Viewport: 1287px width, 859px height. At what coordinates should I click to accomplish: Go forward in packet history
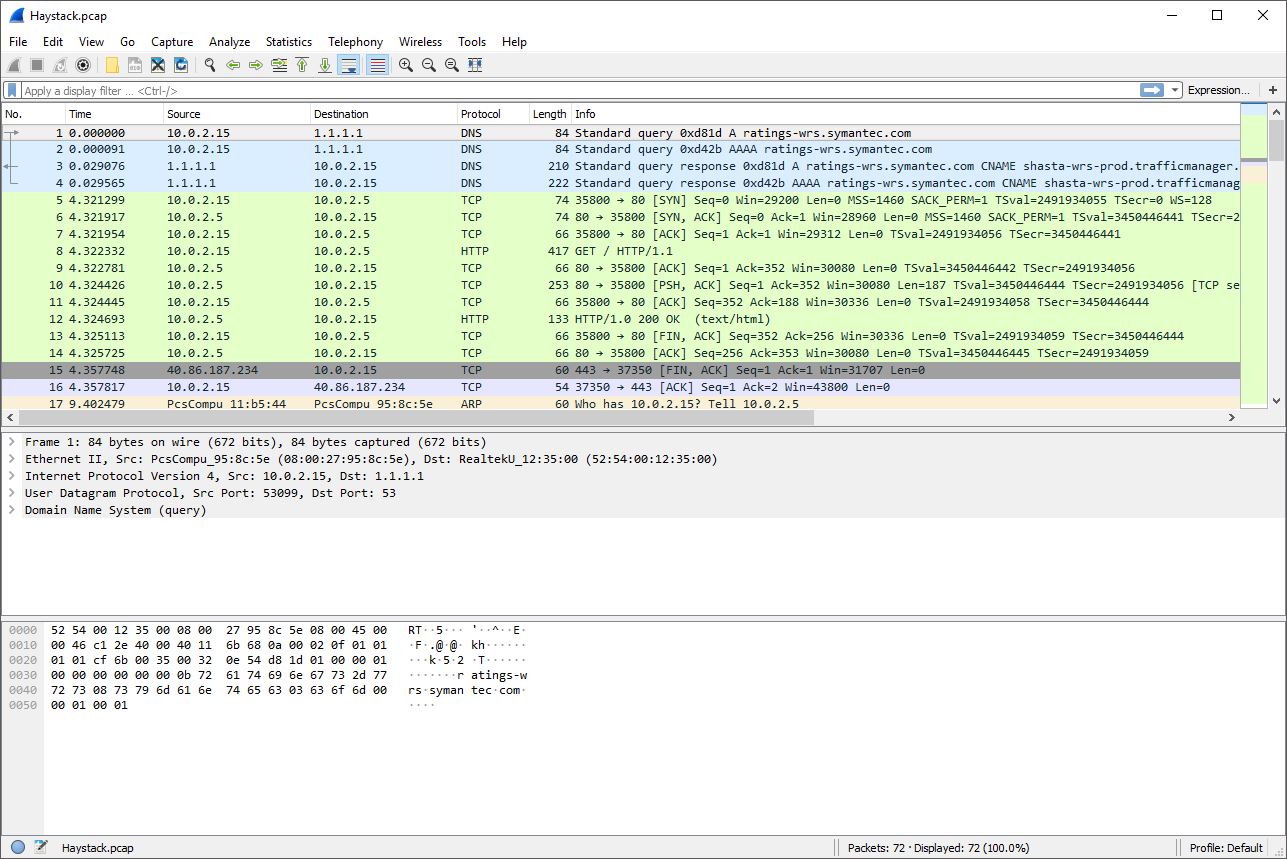256,65
